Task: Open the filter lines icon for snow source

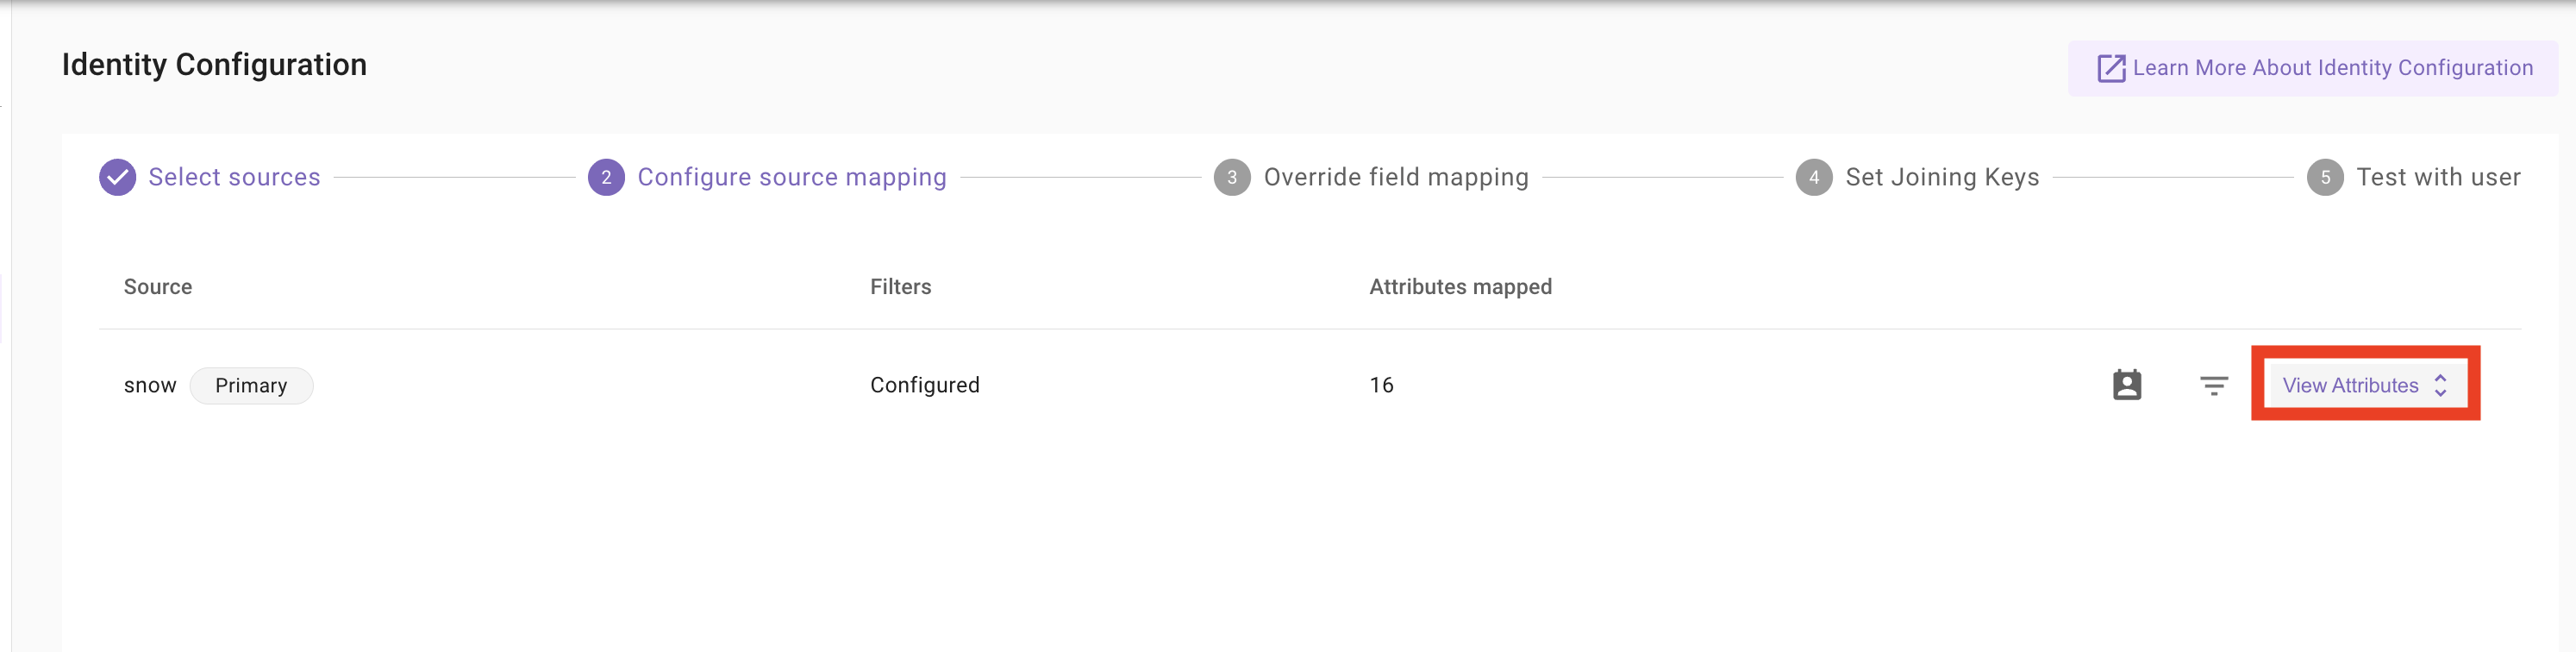Action: pyautogui.click(x=2214, y=385)
